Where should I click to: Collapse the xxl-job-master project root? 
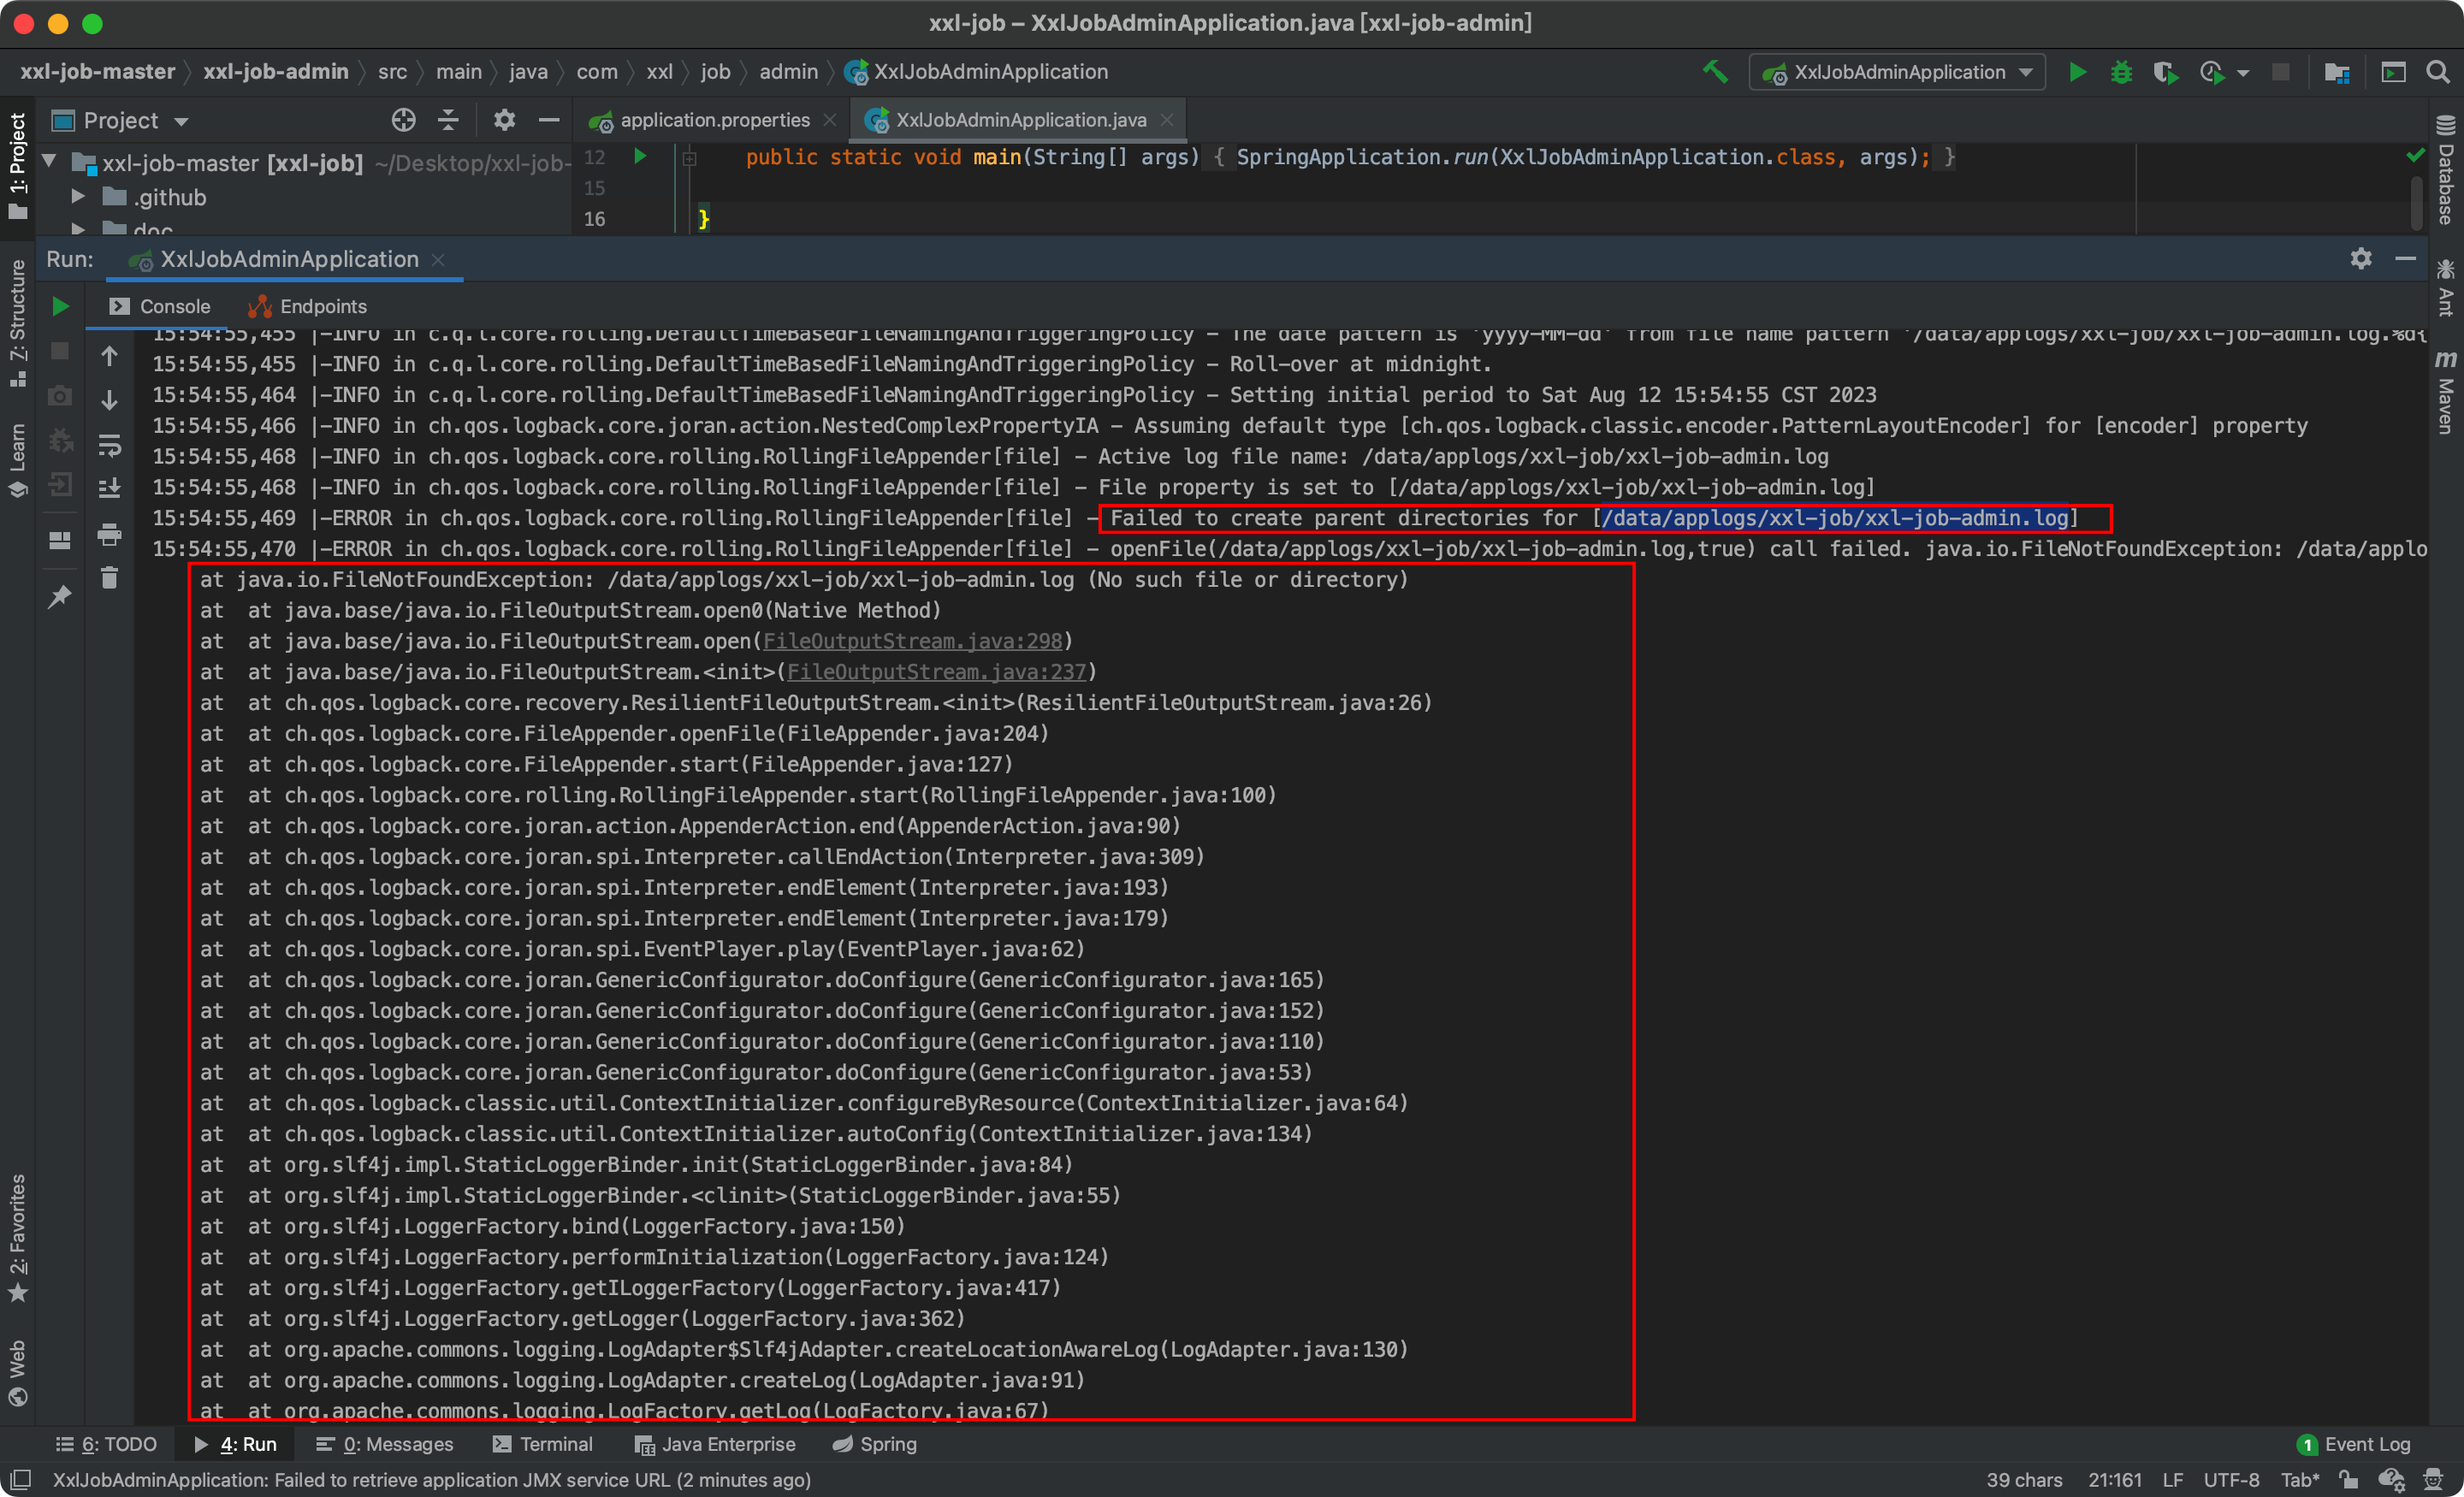click(x=49, y=162)
